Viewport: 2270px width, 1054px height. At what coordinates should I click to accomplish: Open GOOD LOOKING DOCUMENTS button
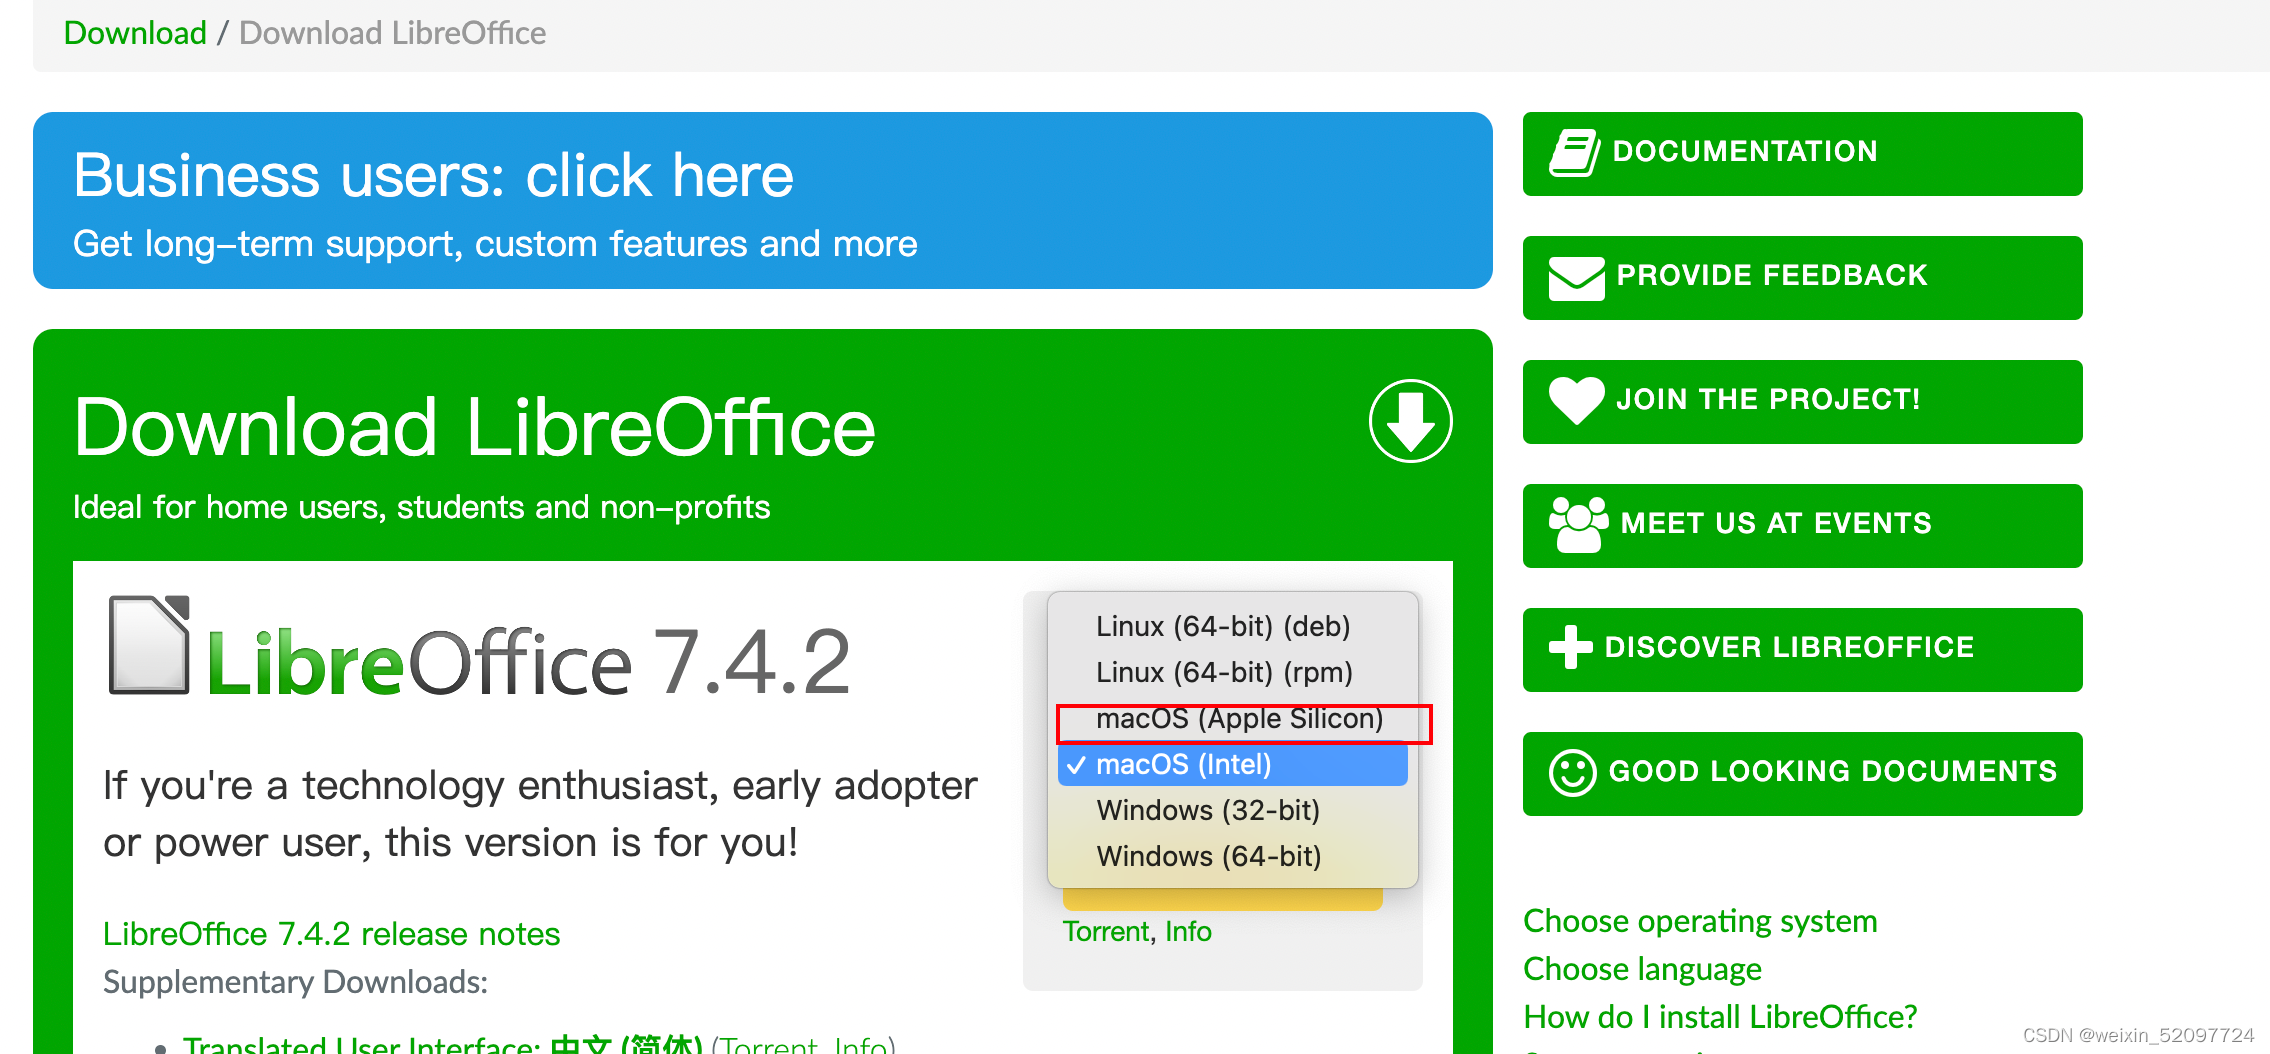pyautogui.click(x=1802, y=774)
